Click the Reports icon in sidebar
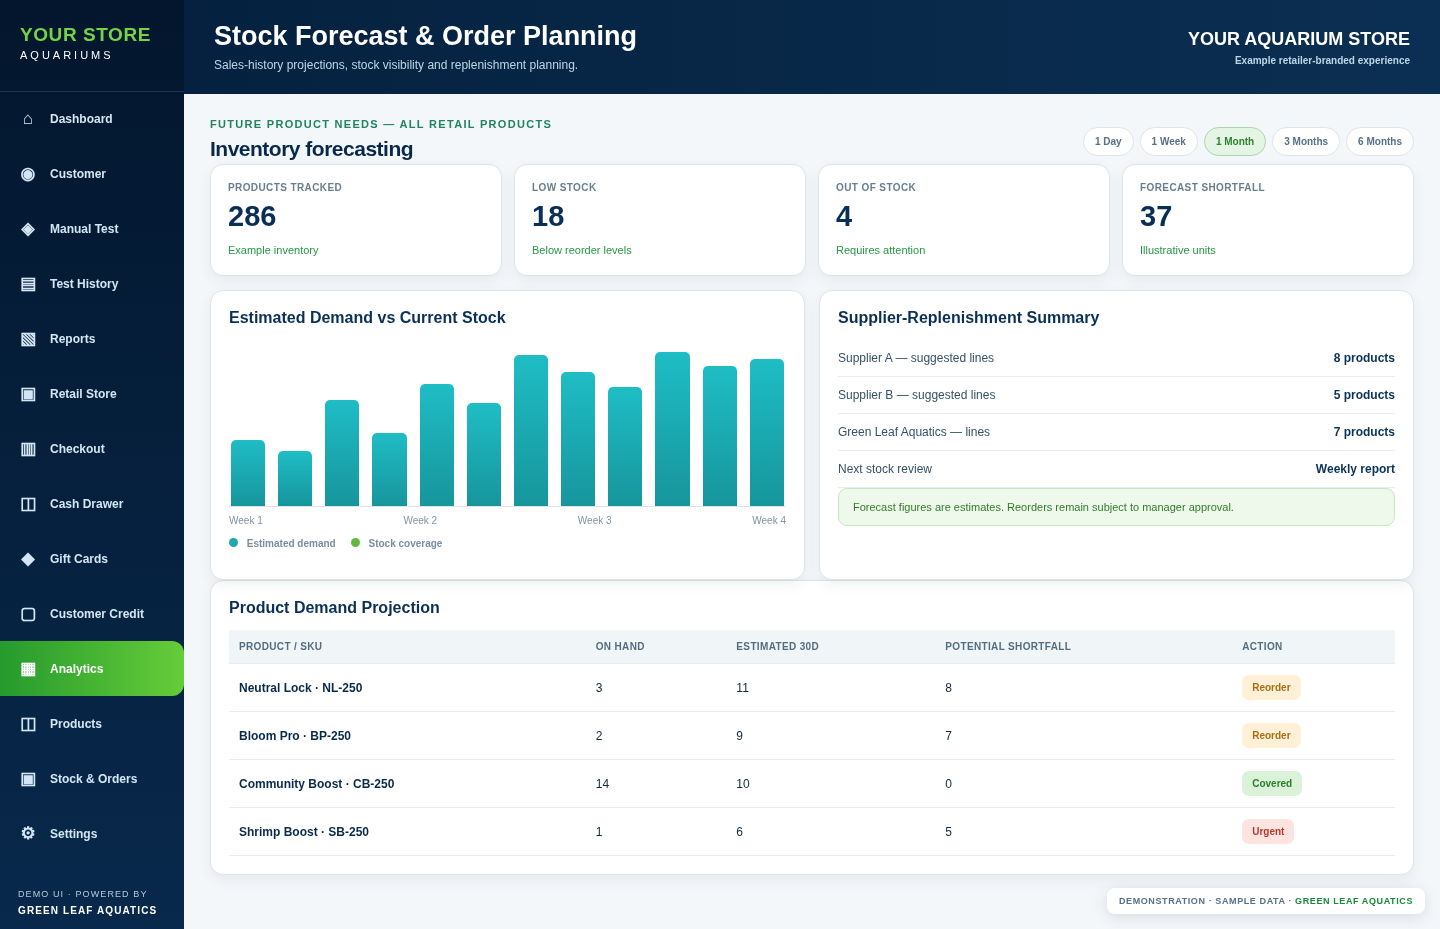This screenshot has height=929, width=1440. [28, 339]
